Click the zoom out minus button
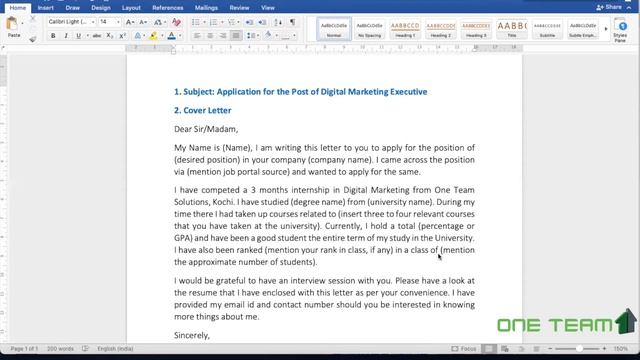 coord(550,349)
